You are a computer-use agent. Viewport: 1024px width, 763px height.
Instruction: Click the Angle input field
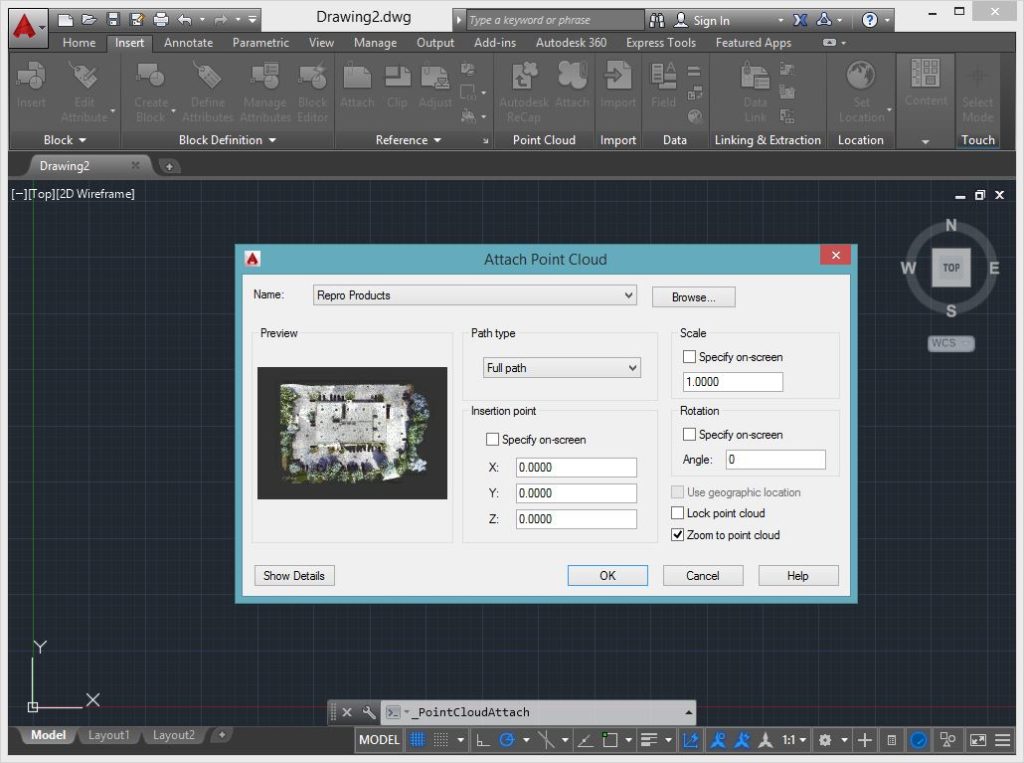pos(776,460)
